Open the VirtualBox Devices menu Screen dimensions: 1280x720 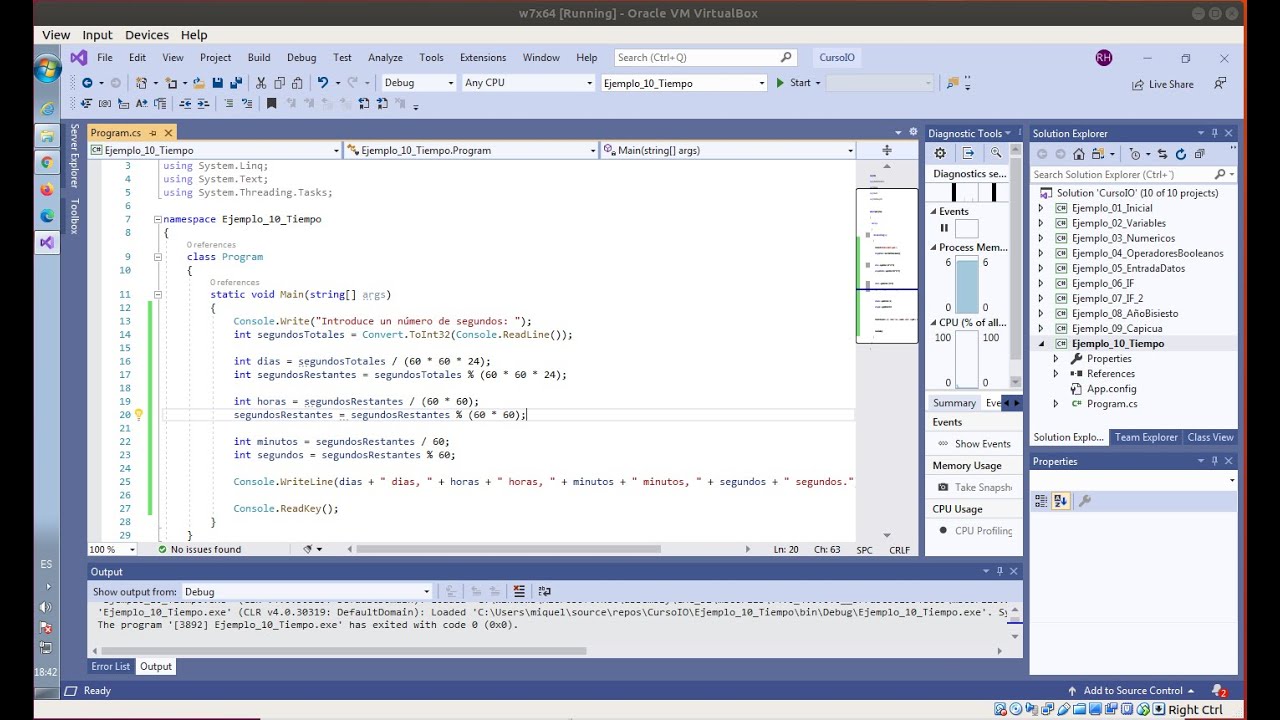(146, 35)
